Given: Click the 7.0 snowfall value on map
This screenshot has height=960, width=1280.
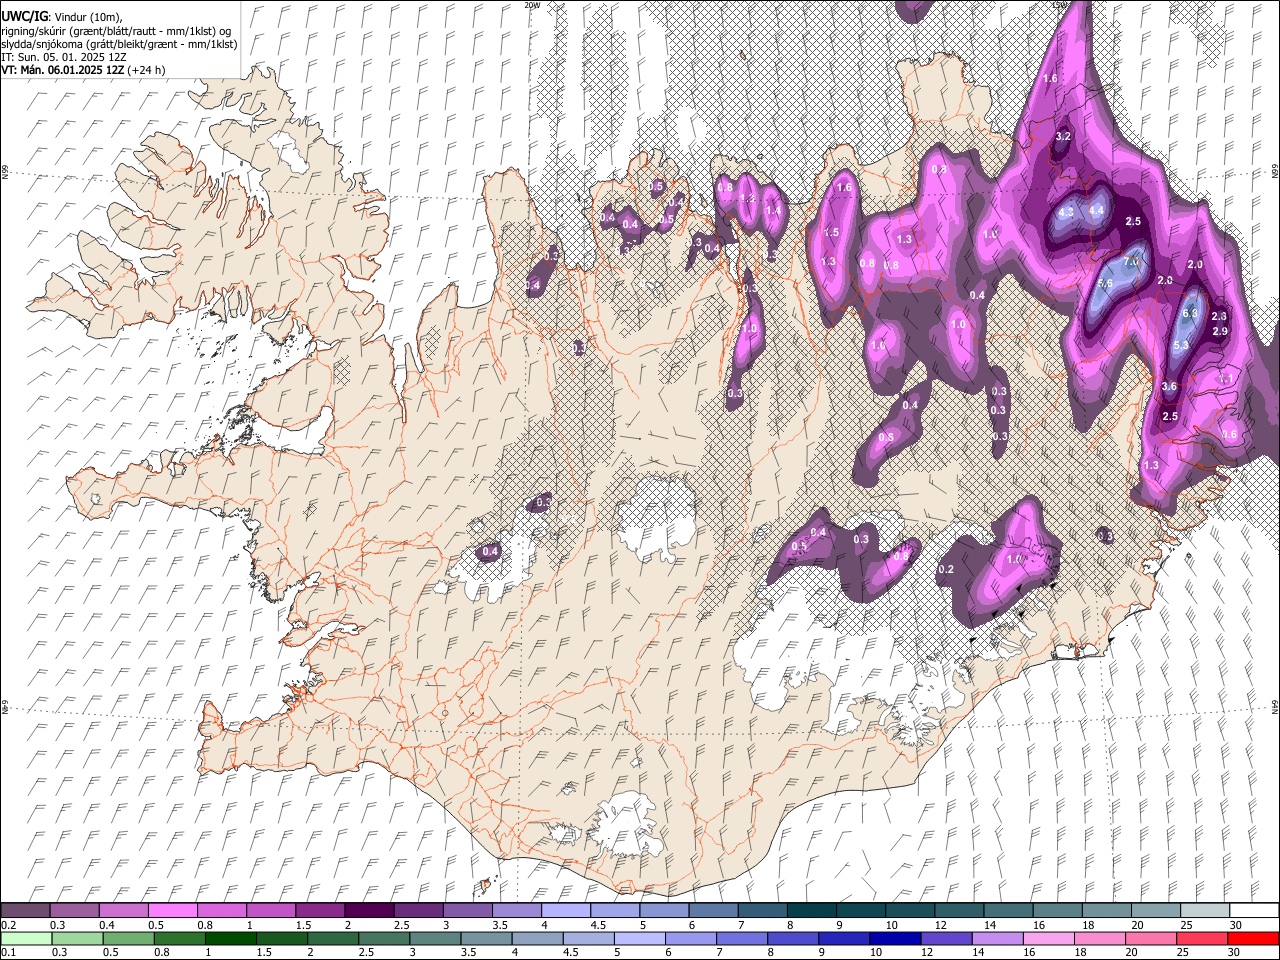Looking at the screenshot, I should point(1131,262).
